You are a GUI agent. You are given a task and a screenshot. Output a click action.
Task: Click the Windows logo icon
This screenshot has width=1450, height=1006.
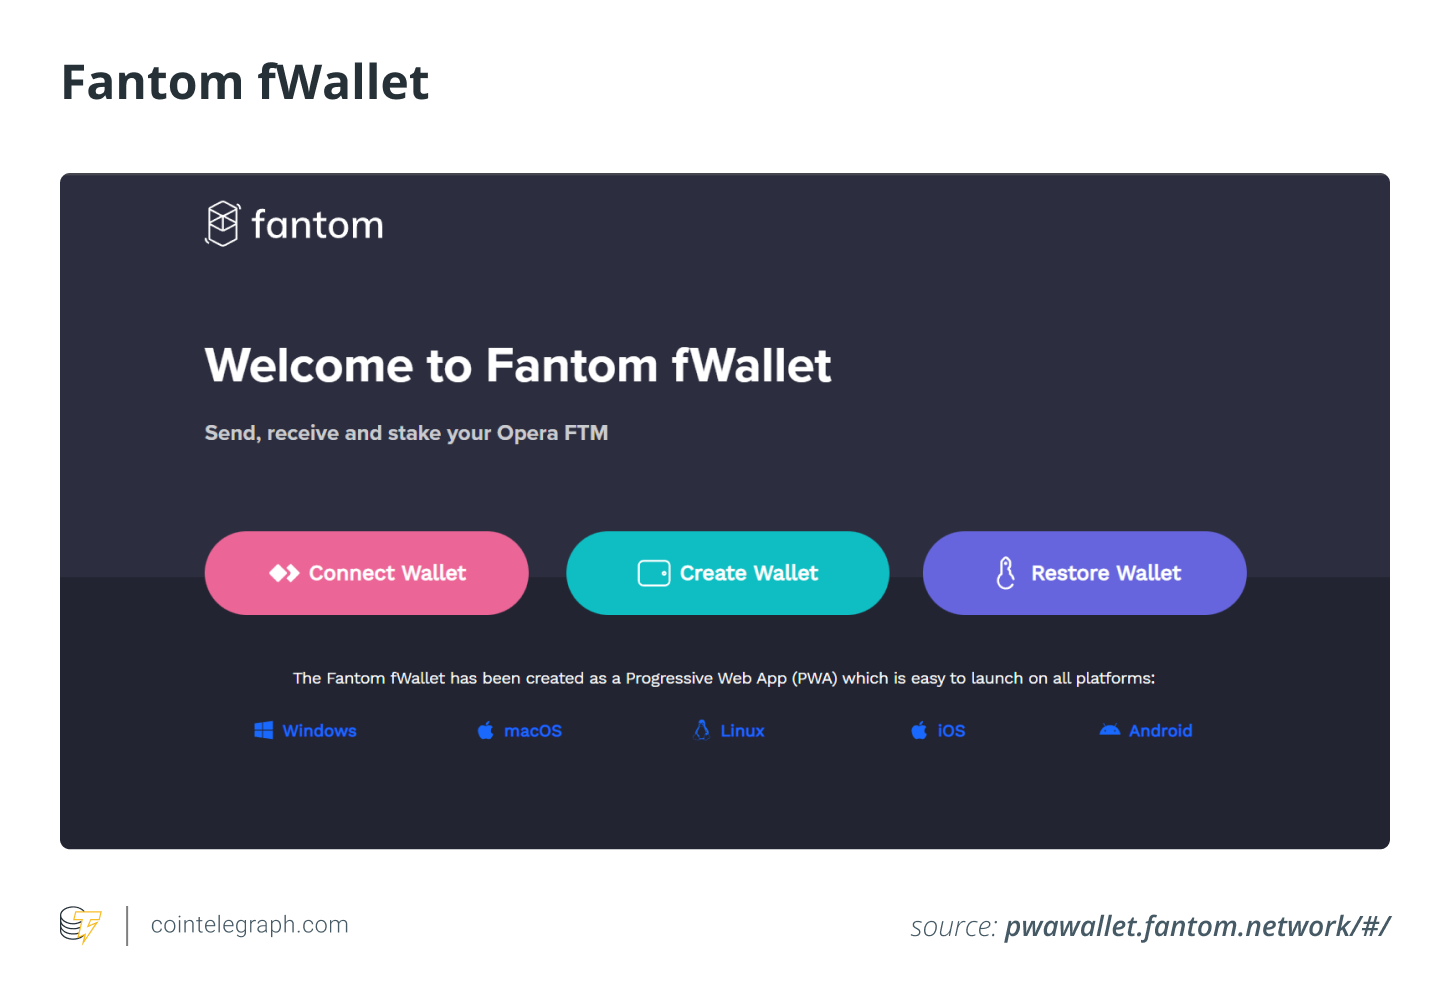264,731
